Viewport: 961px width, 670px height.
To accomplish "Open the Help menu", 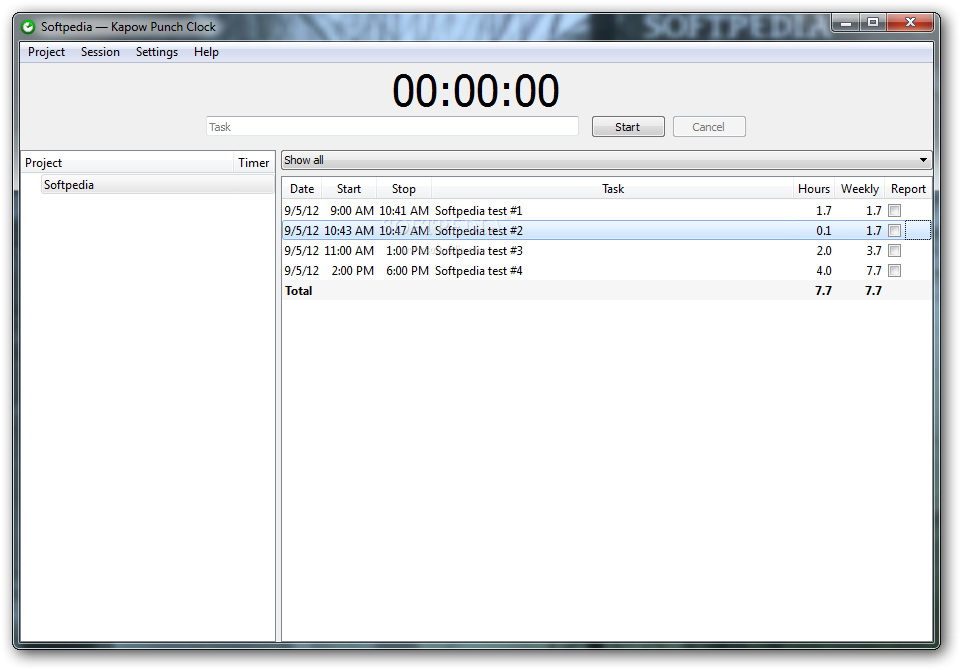I will pyautogui.click(x=206, y=52).
